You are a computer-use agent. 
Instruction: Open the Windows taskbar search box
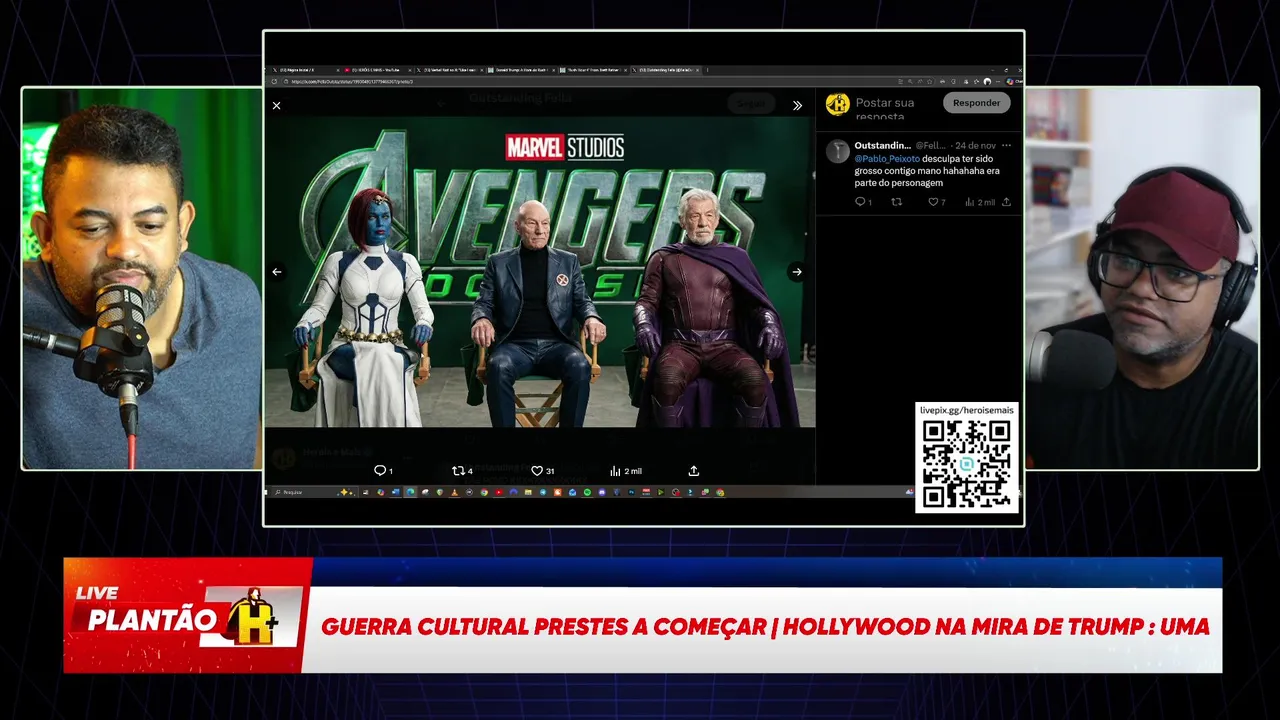[x=313, y=492]
